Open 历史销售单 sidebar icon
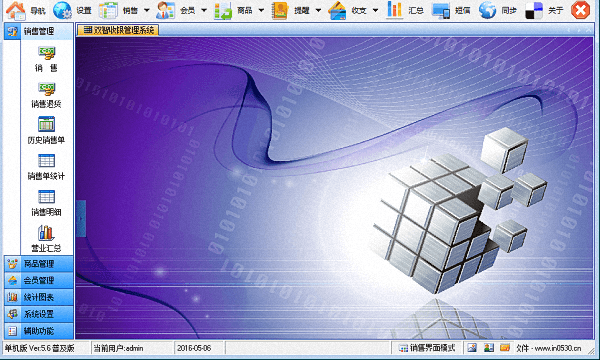 46,124
